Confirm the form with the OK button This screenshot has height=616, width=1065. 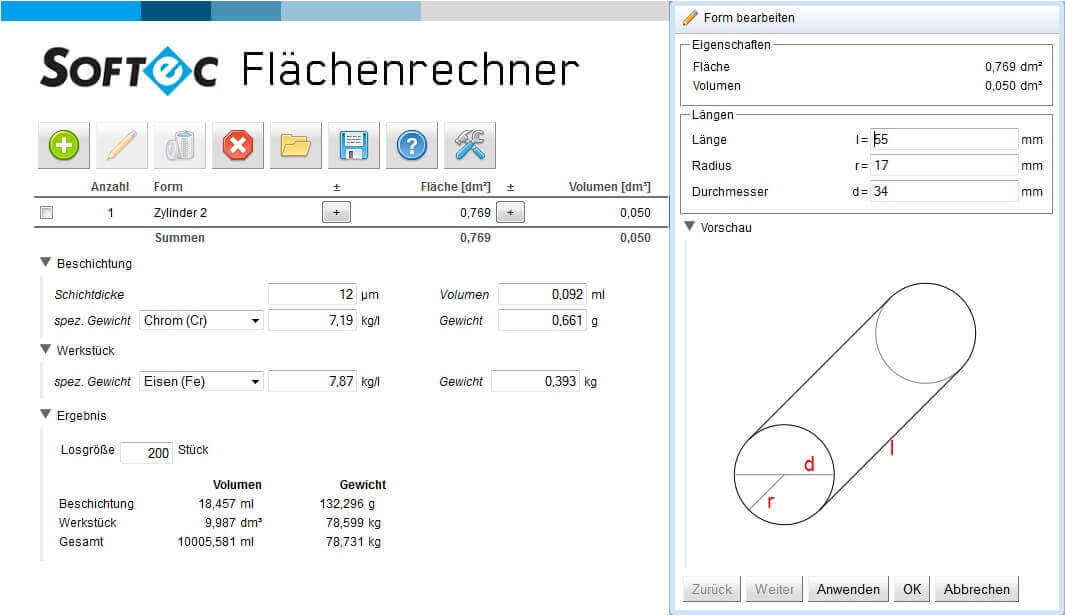911,589
